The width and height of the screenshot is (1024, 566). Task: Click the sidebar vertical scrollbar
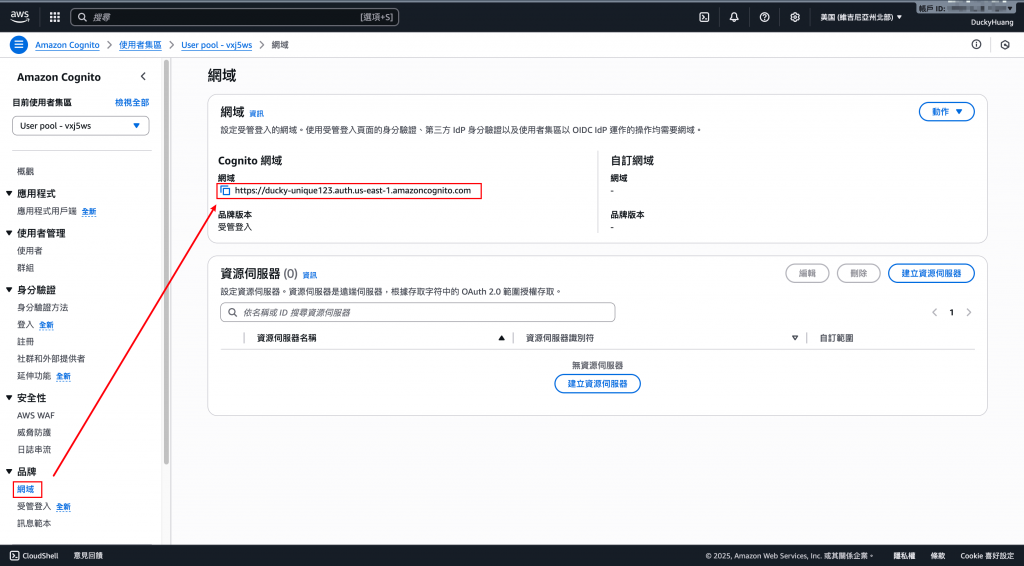tap(166, 262)
